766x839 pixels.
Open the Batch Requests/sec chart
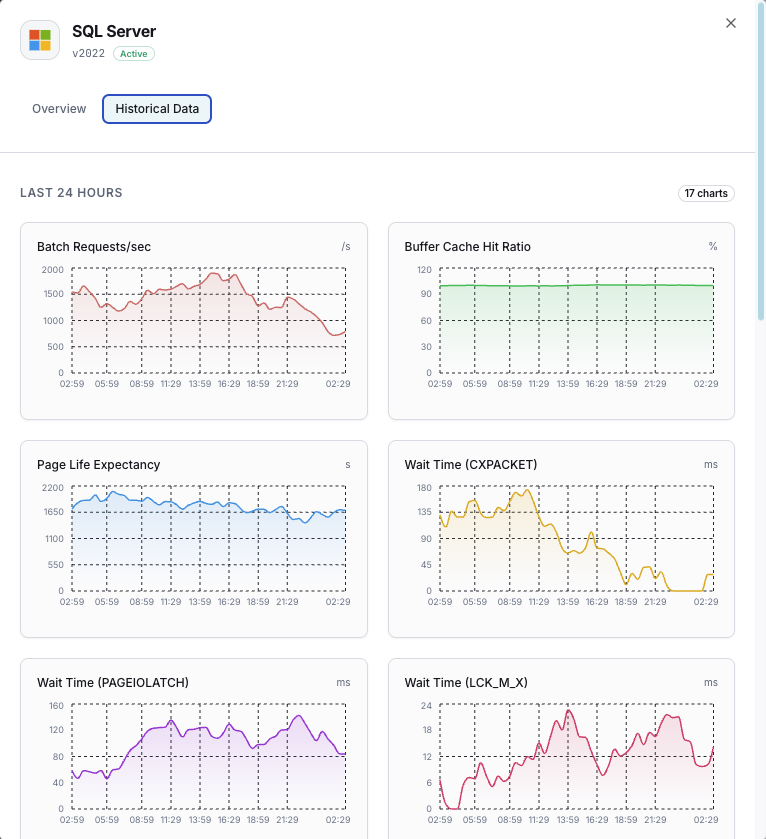tap(193, 320)
